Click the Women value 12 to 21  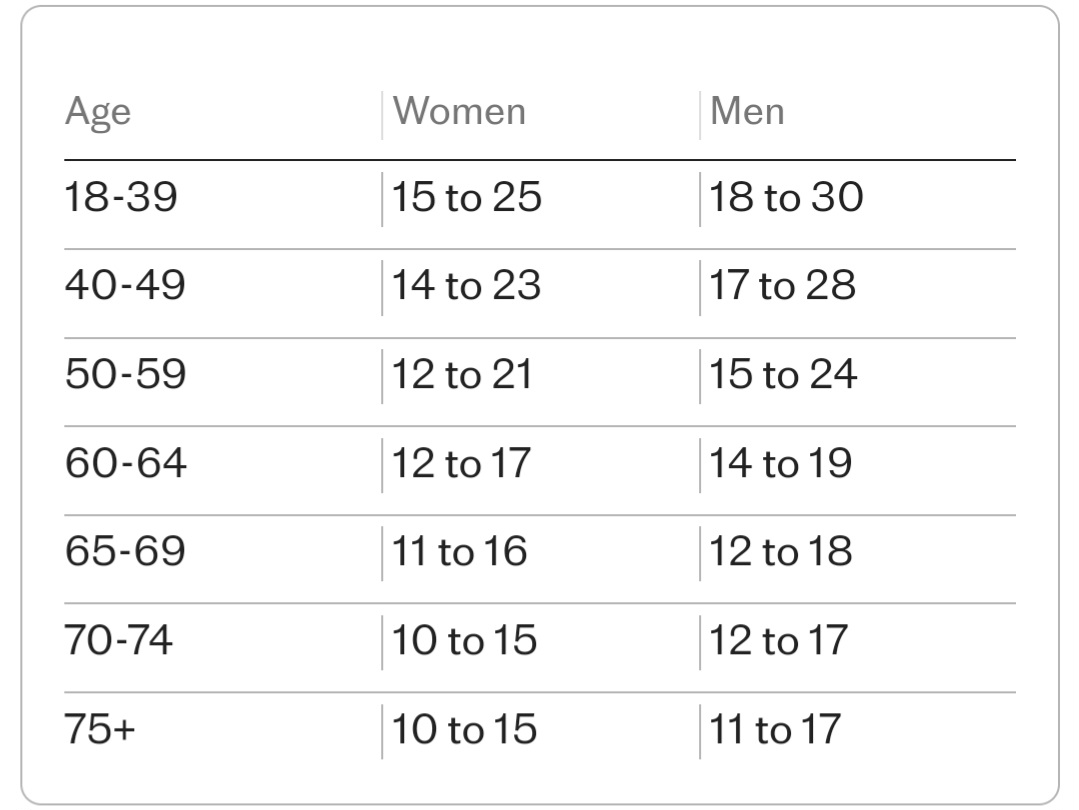pyautogui.click(x=462, y=374)
